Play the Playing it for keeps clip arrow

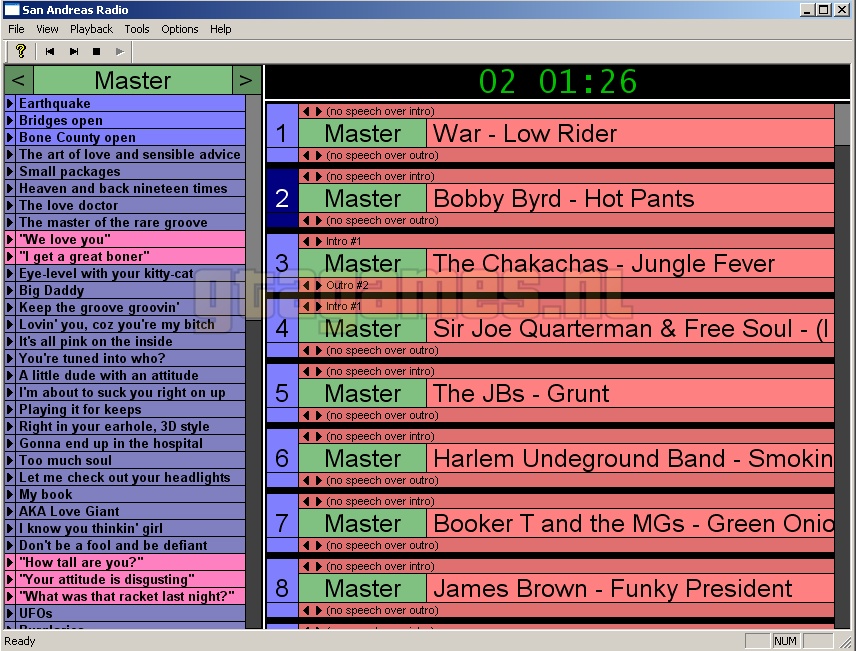pyautogui.click(x=10, y=409)
